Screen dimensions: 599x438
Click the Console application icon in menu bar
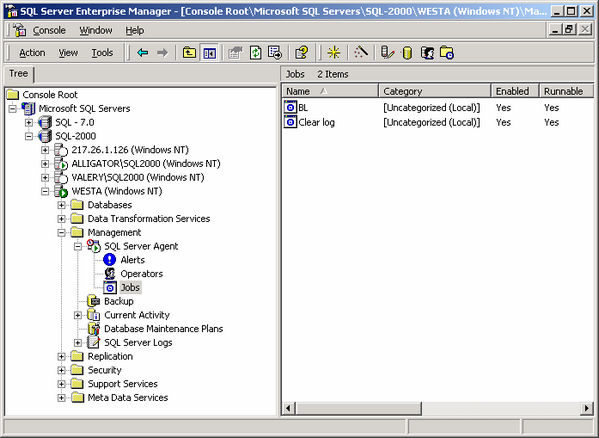[19, 30]
